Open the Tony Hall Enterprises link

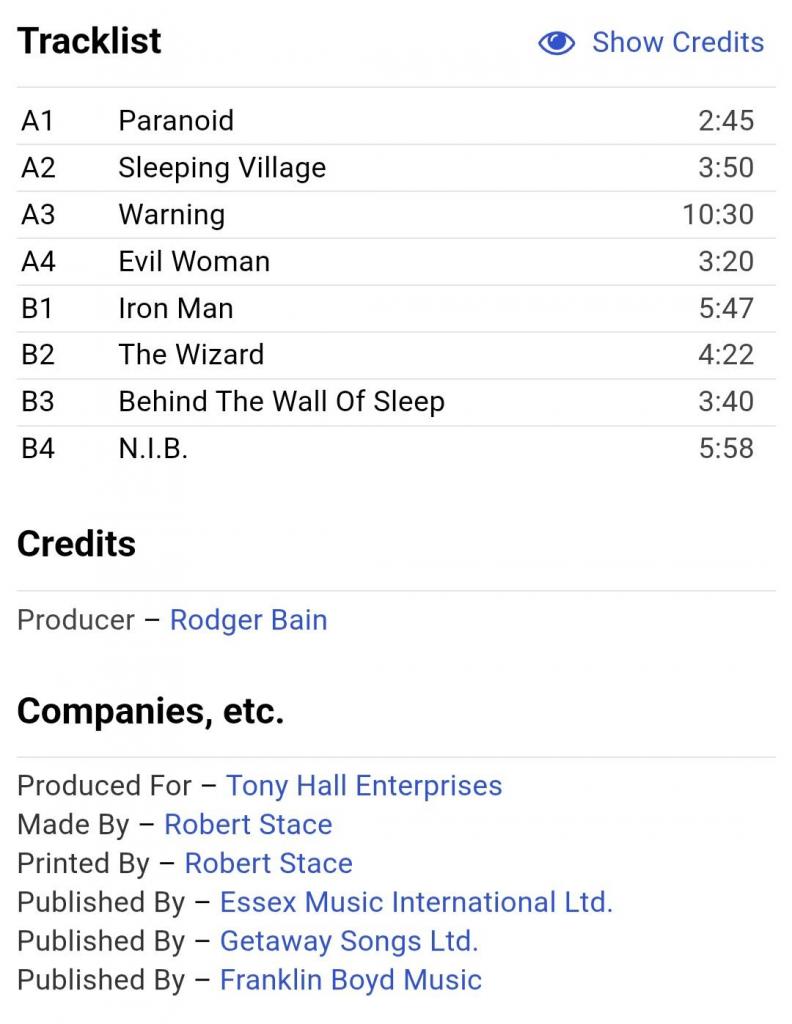pos(364,786)
